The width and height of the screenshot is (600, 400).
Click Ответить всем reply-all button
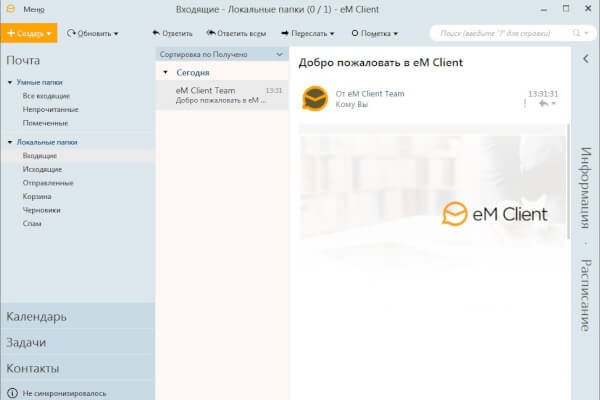point(236,33)
